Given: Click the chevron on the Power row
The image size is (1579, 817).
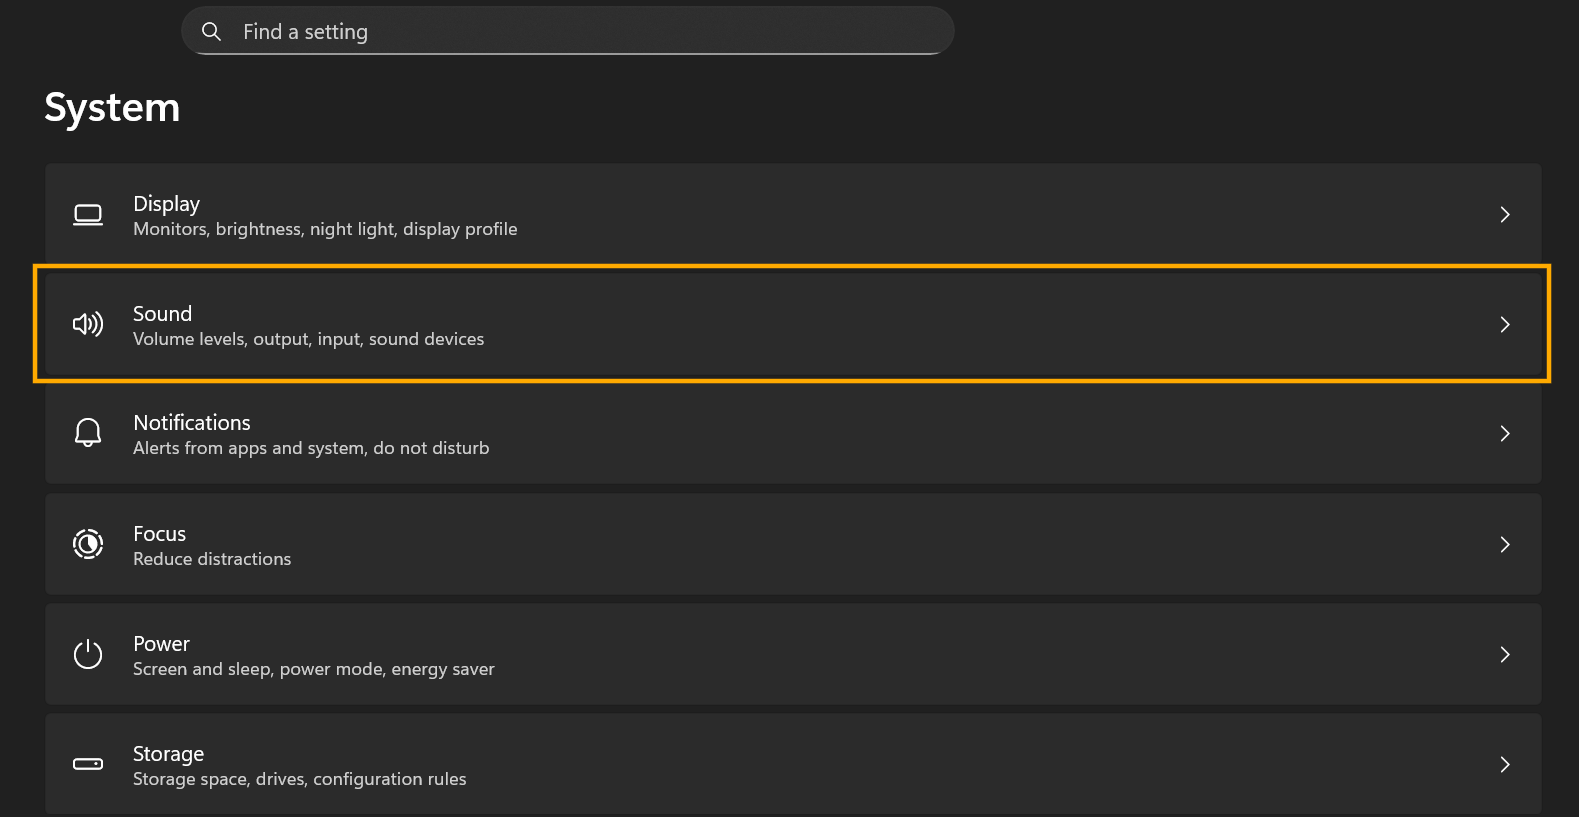Looking at the screenshot, I should tap(1505, 654).
